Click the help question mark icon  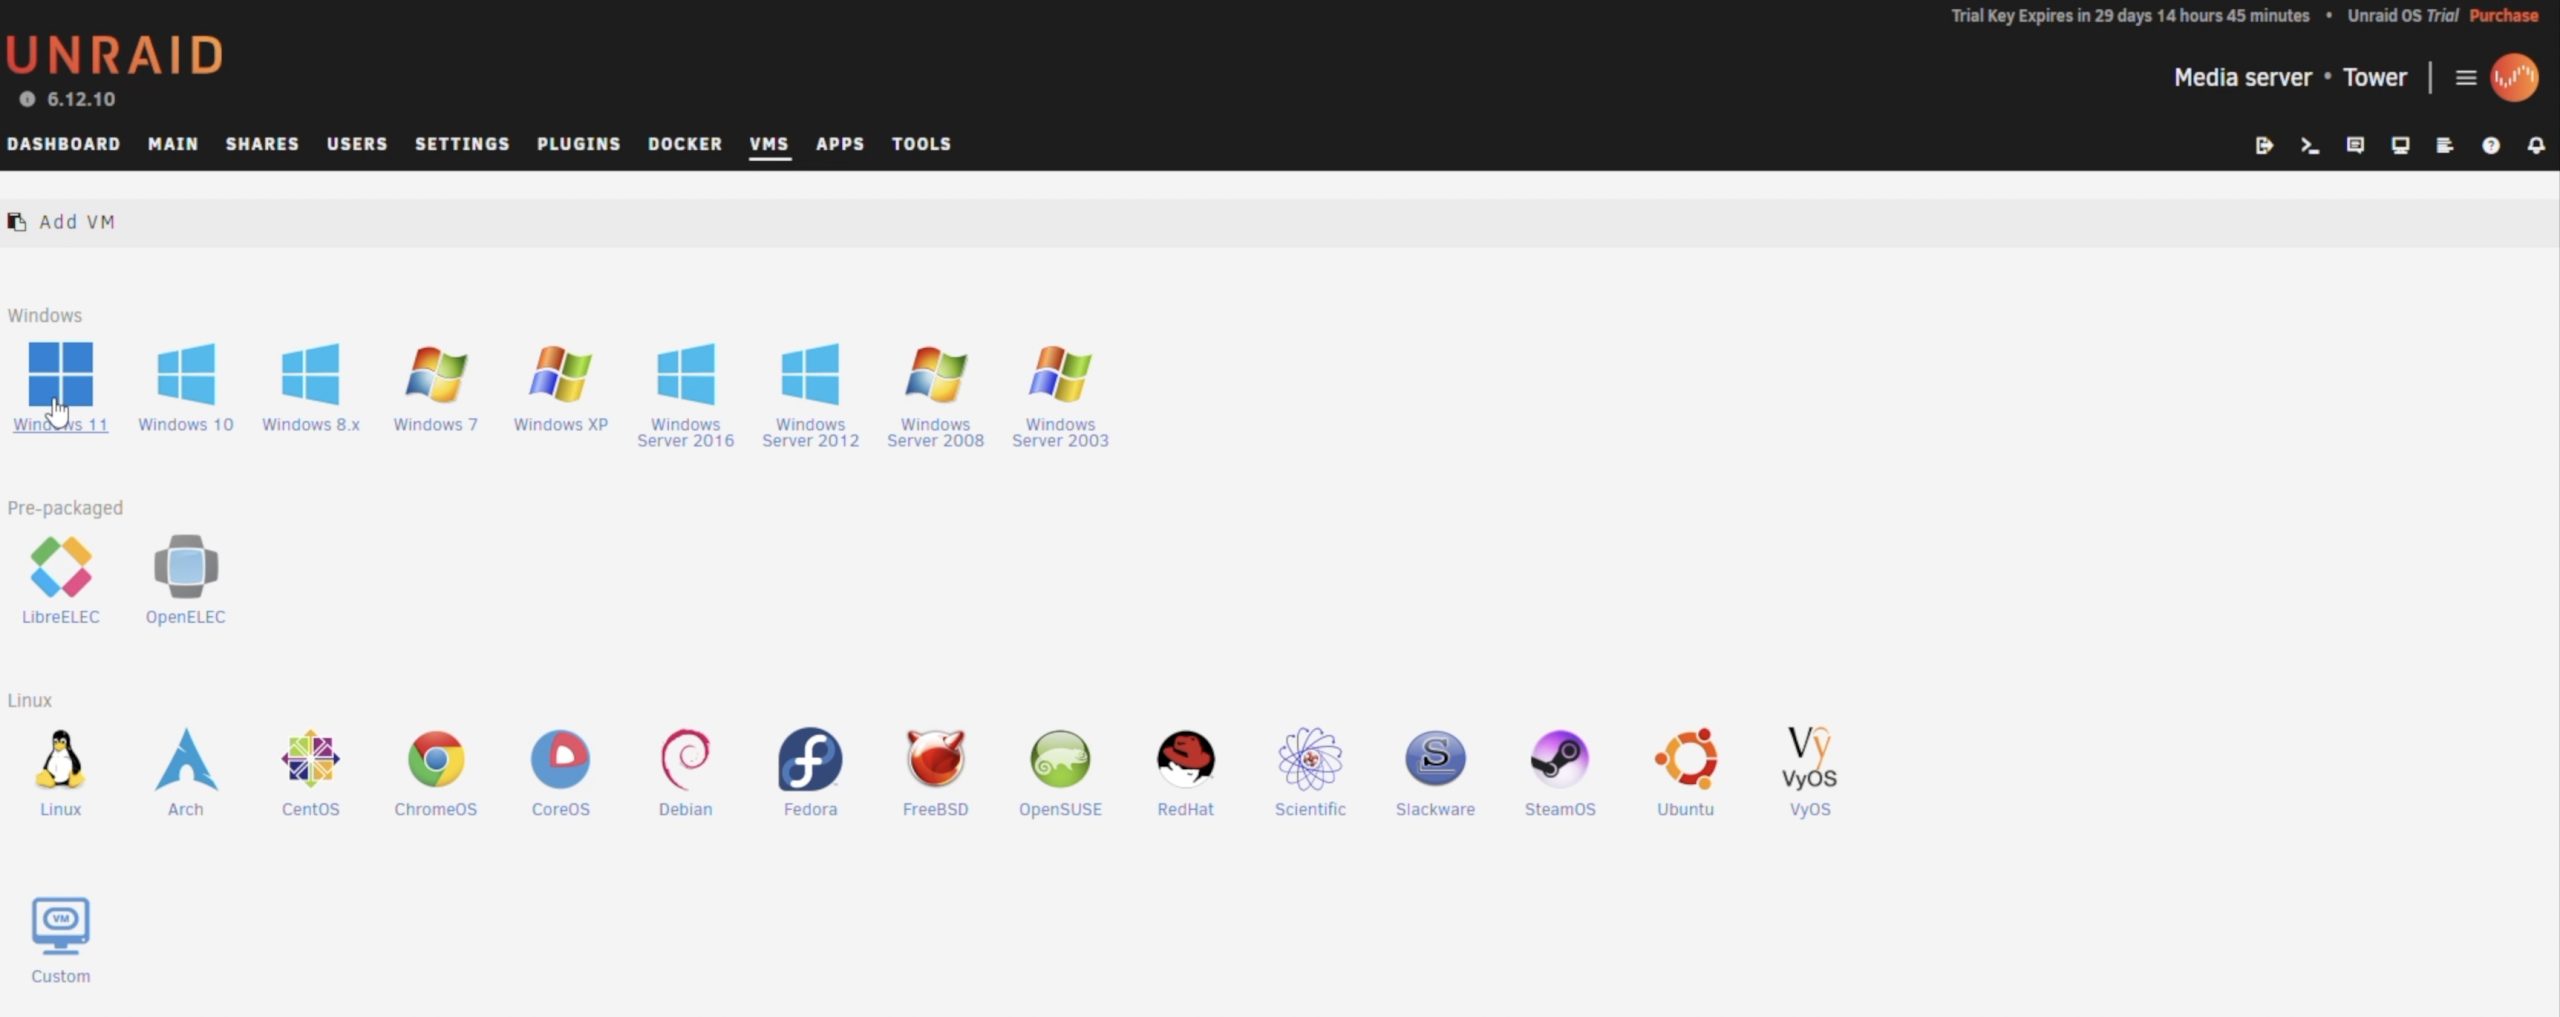point(2491,145)
